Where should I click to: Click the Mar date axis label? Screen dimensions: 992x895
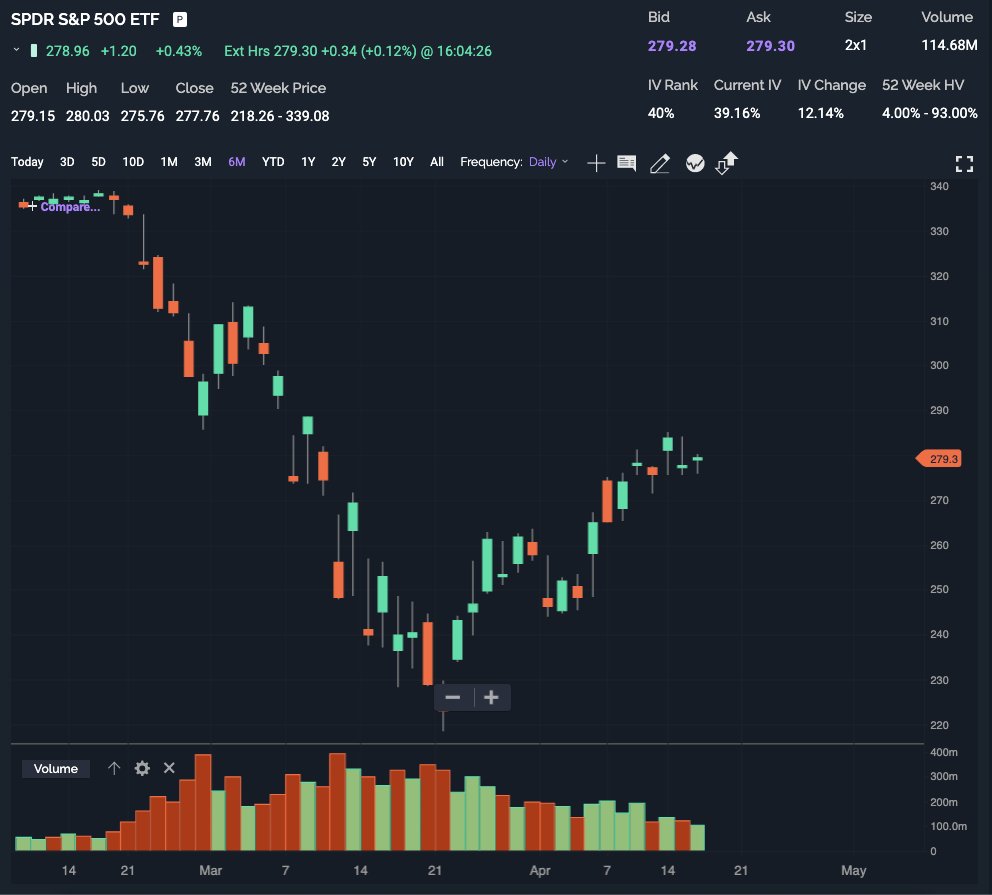point(211,870)
